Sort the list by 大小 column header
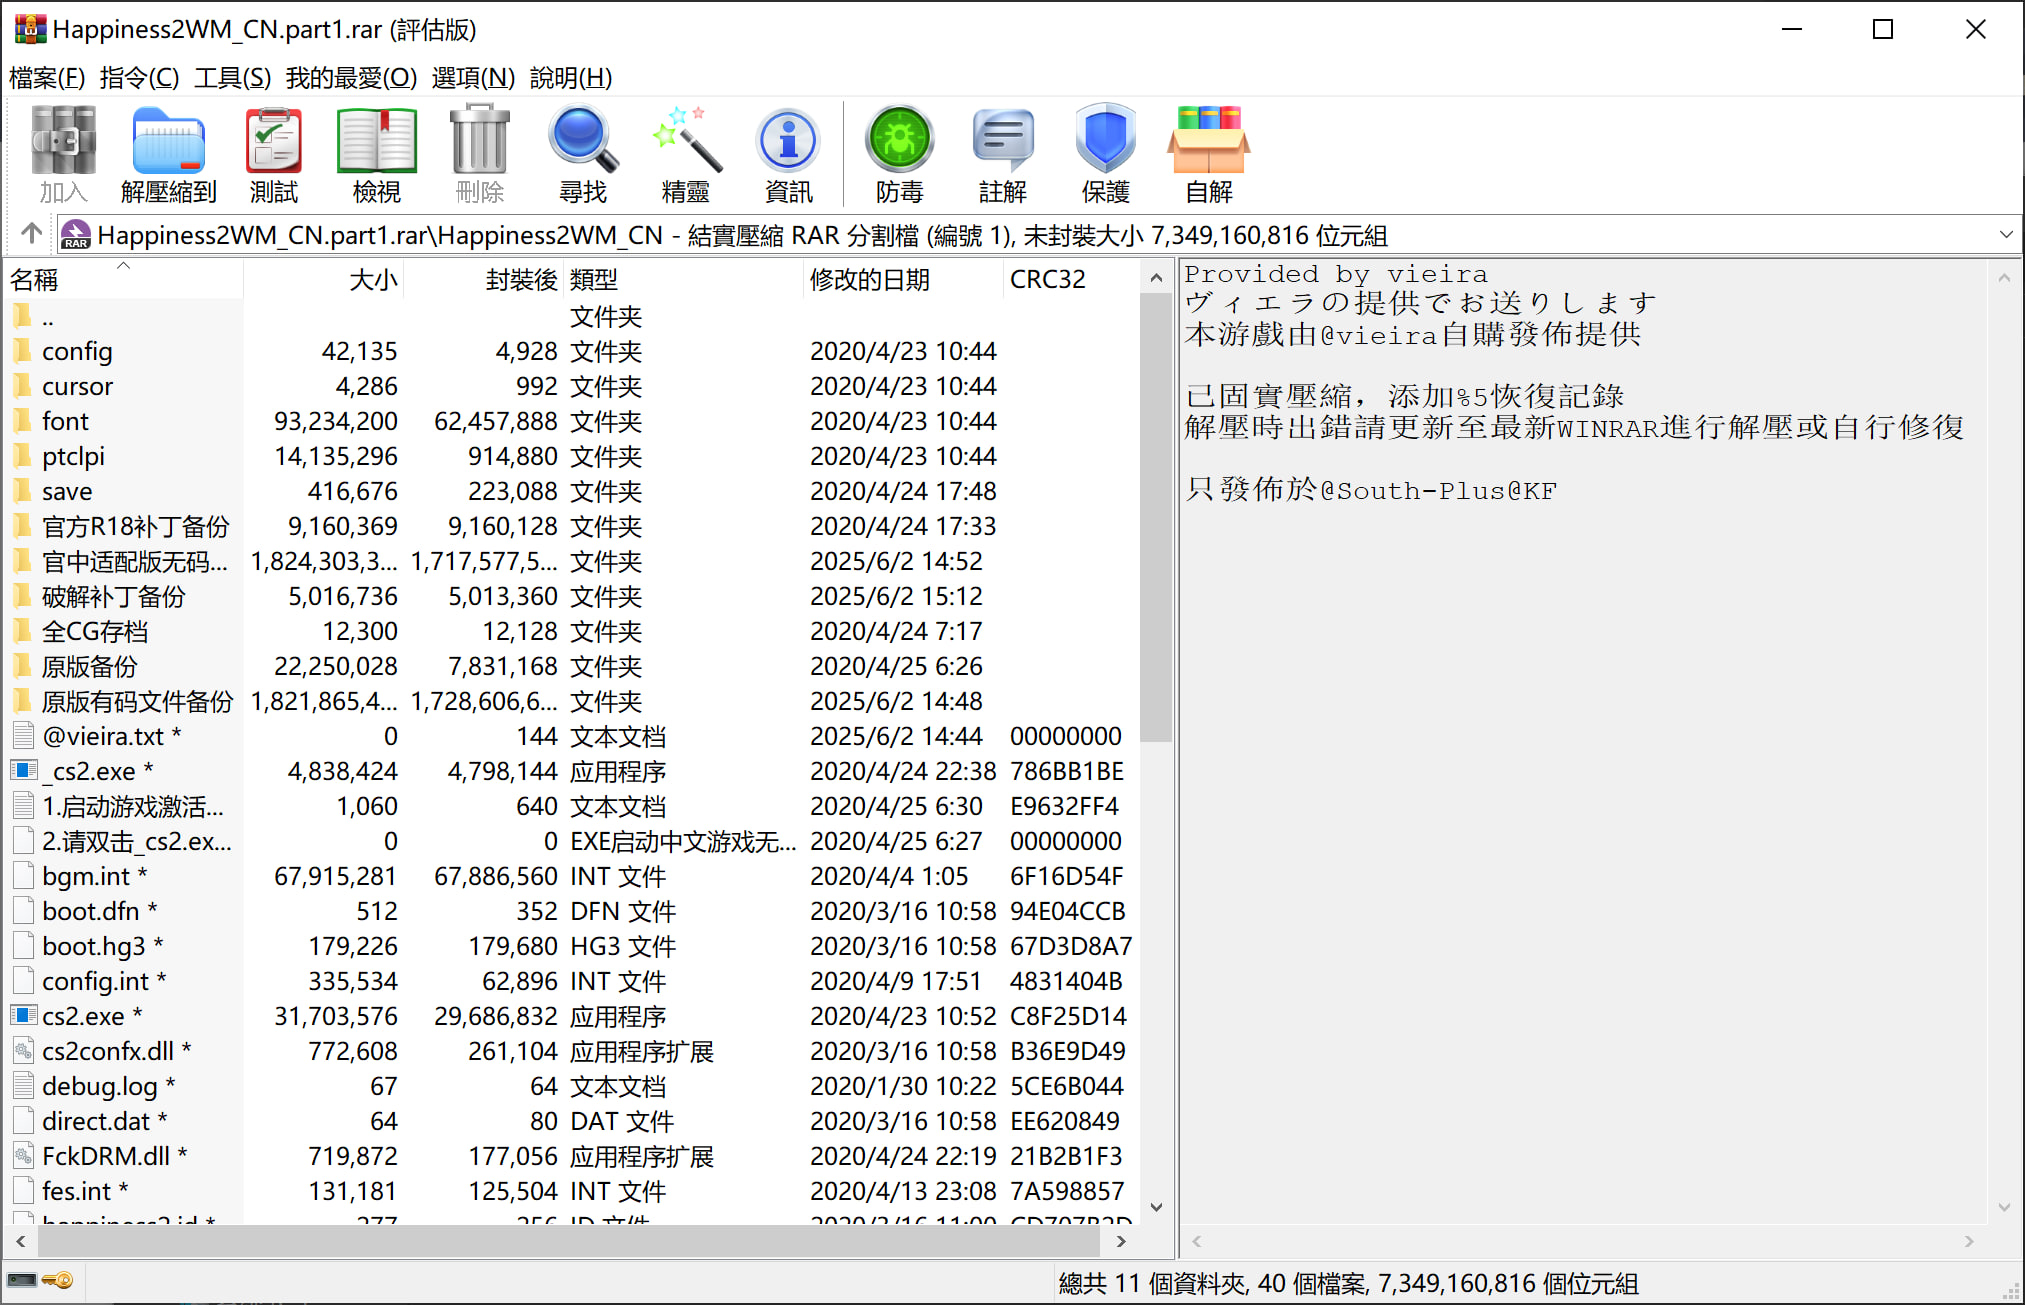Viewport: 2025px width, 1305px height. click(x=372, y=279)
